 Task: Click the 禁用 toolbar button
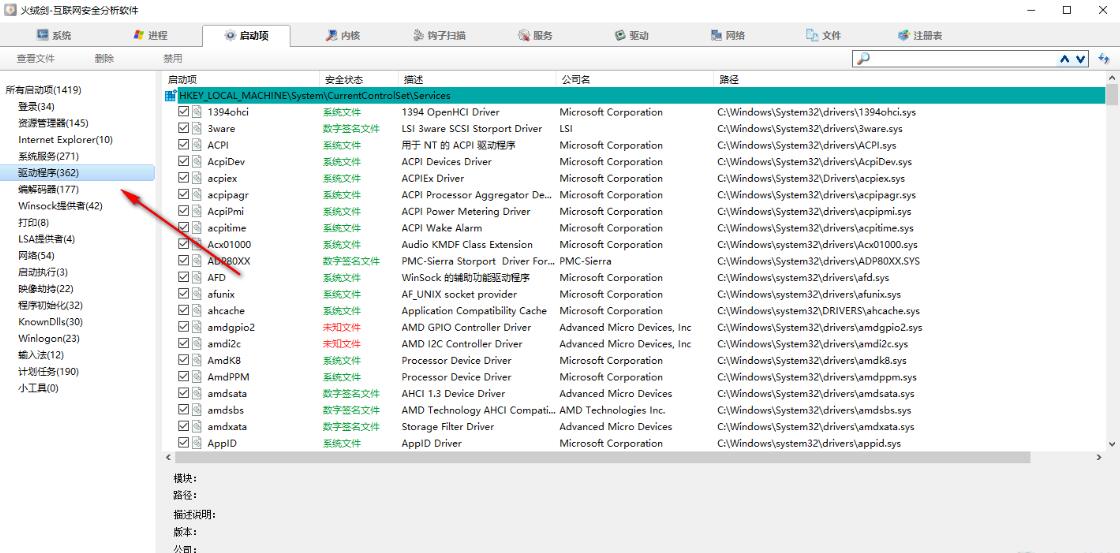point(173,59)
